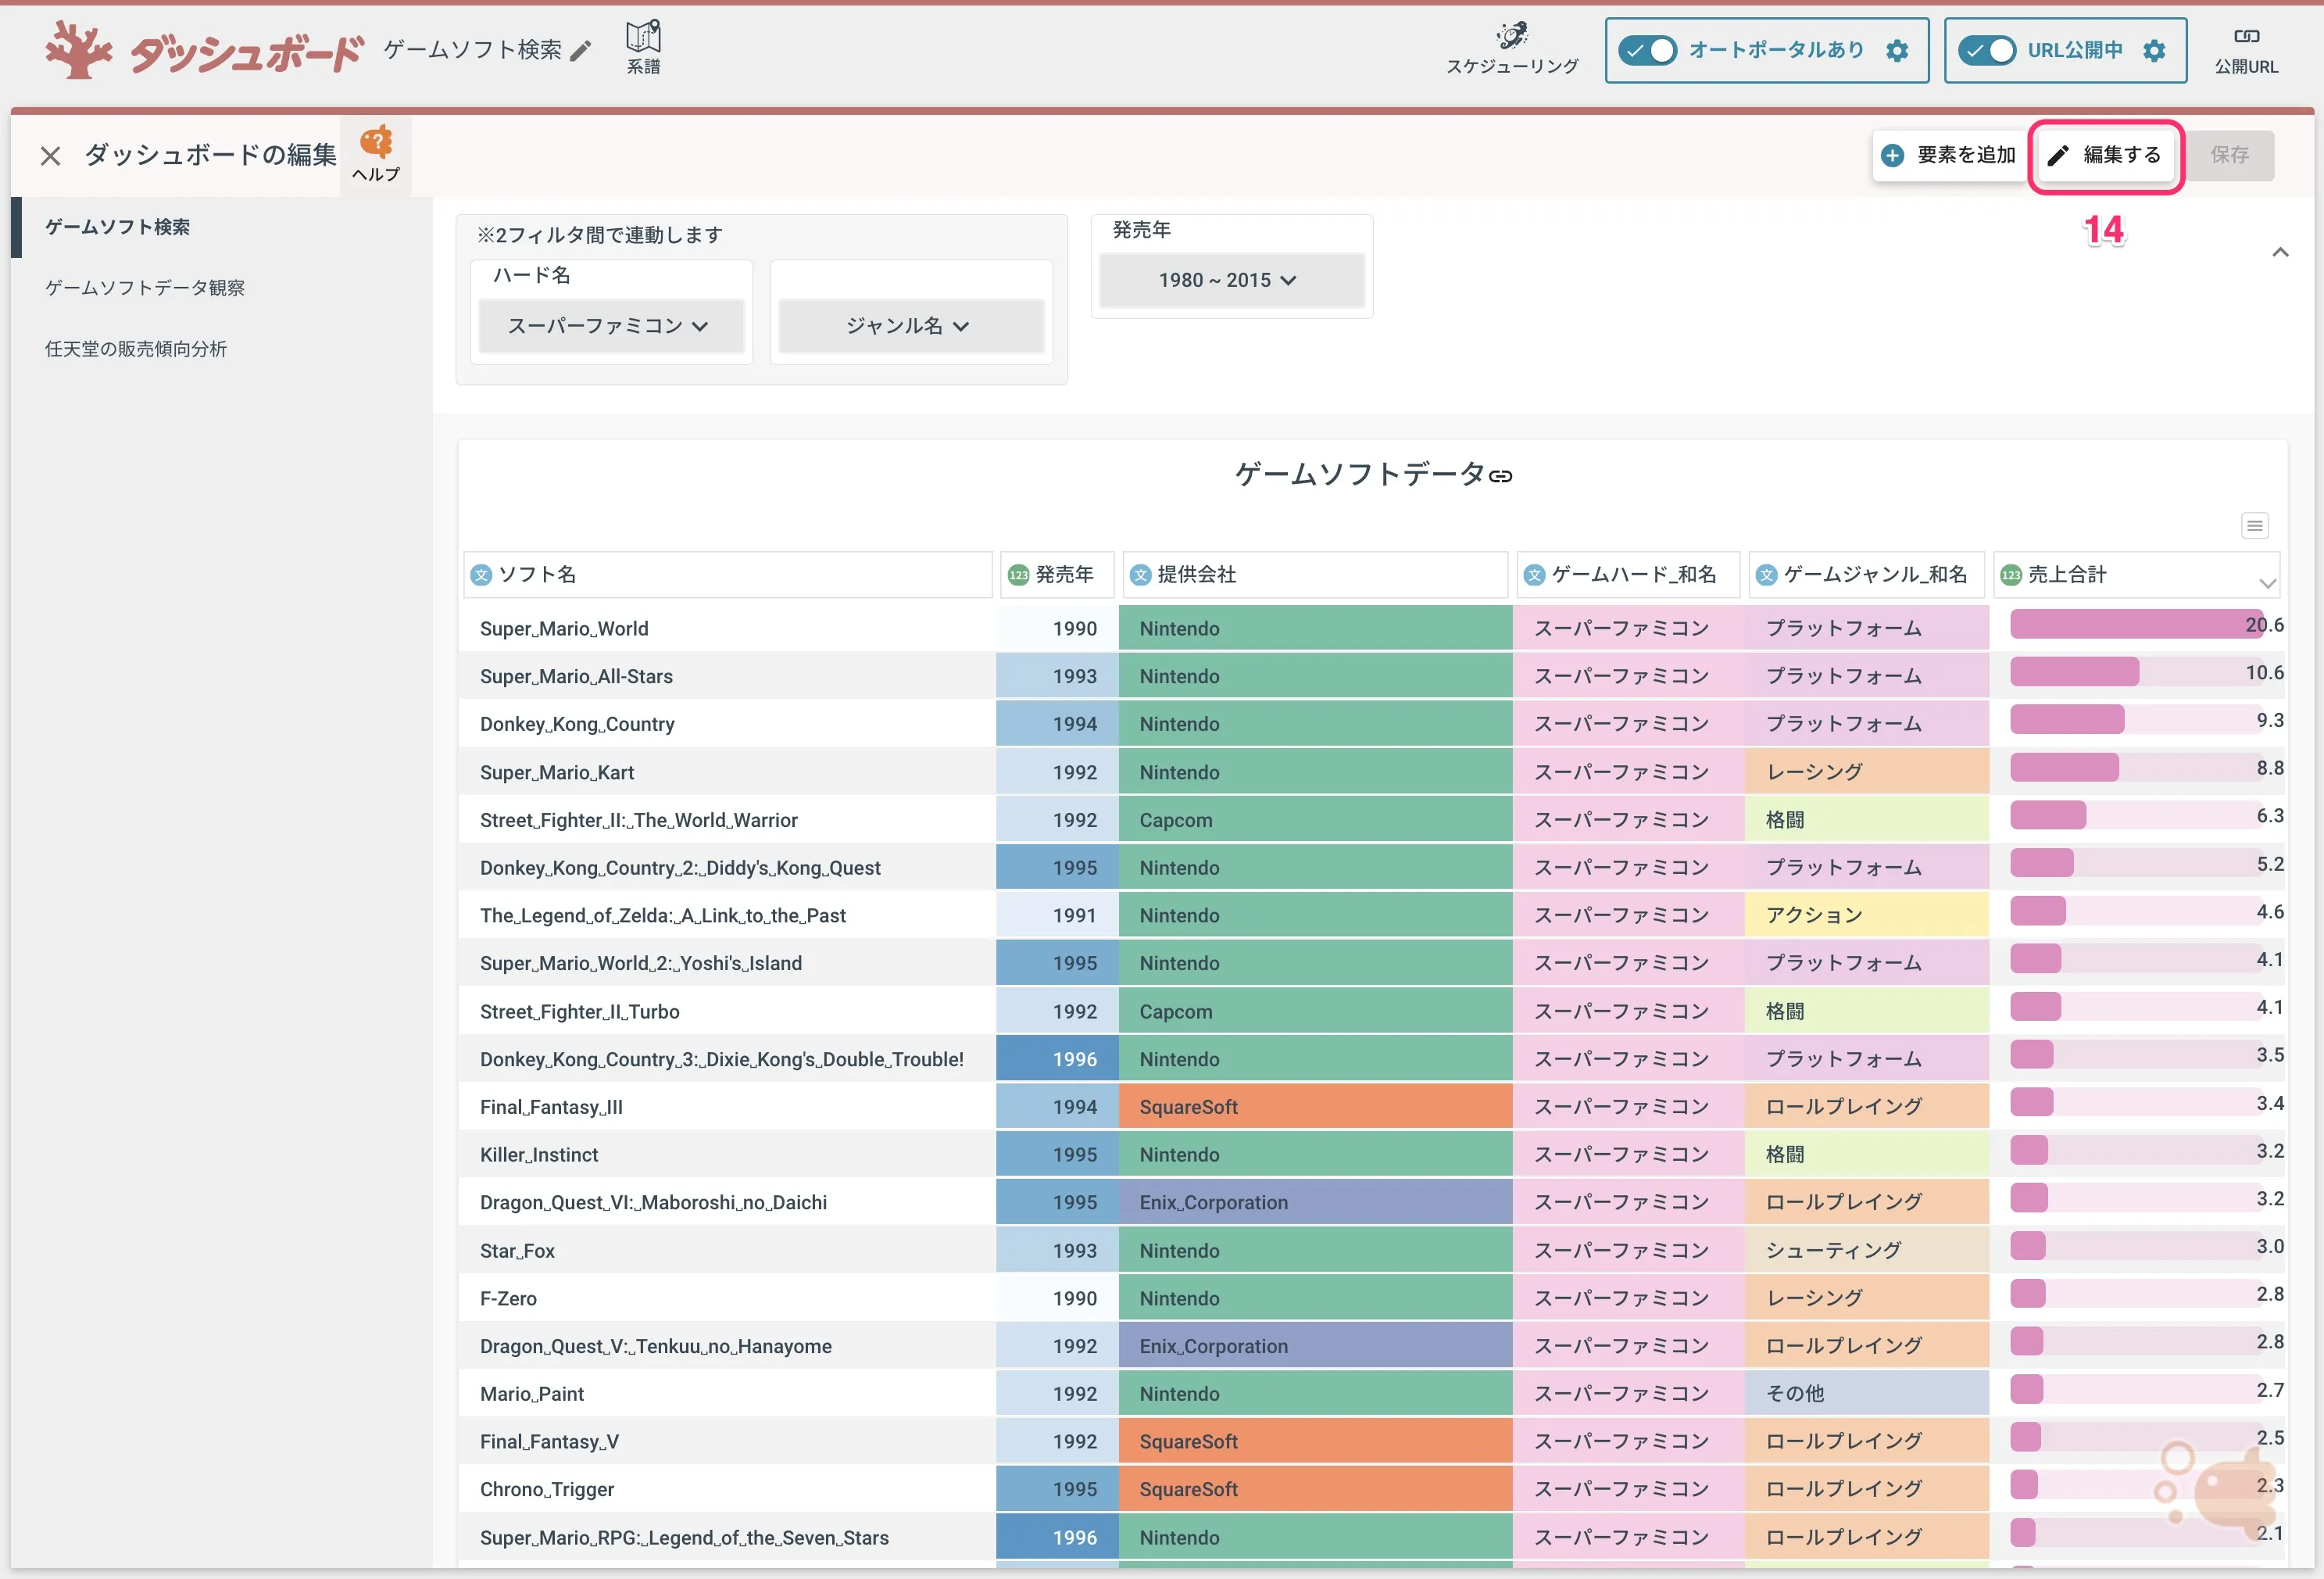Image resolution: width=2324 pixels, height=1579 pixels.
Task: Click the 提供会社 column type icon
Action: 1140,575
